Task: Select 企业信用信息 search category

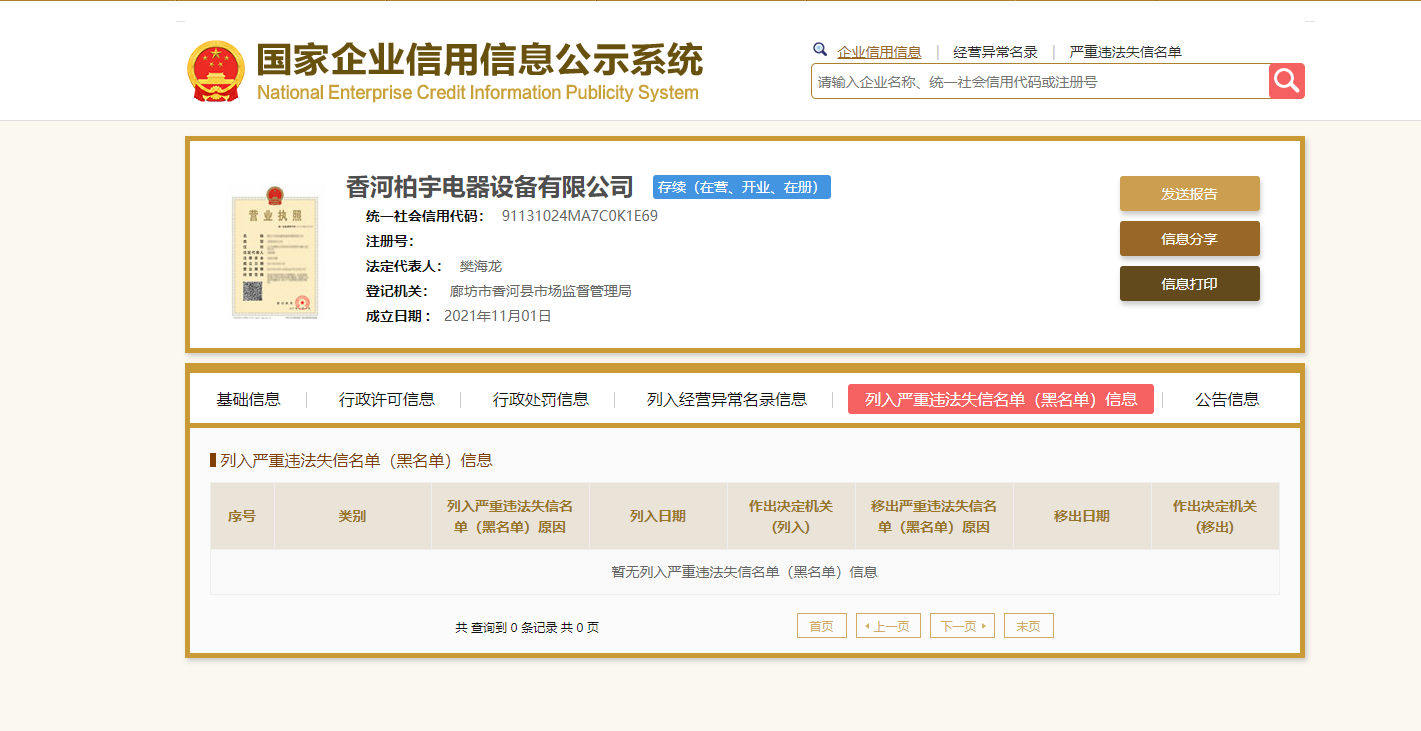Action: point(879,52)
